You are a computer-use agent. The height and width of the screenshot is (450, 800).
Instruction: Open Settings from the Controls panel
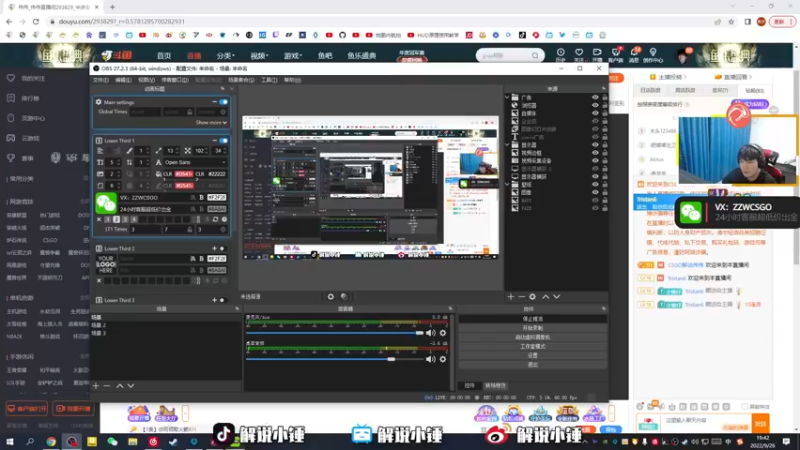point(533,356)
